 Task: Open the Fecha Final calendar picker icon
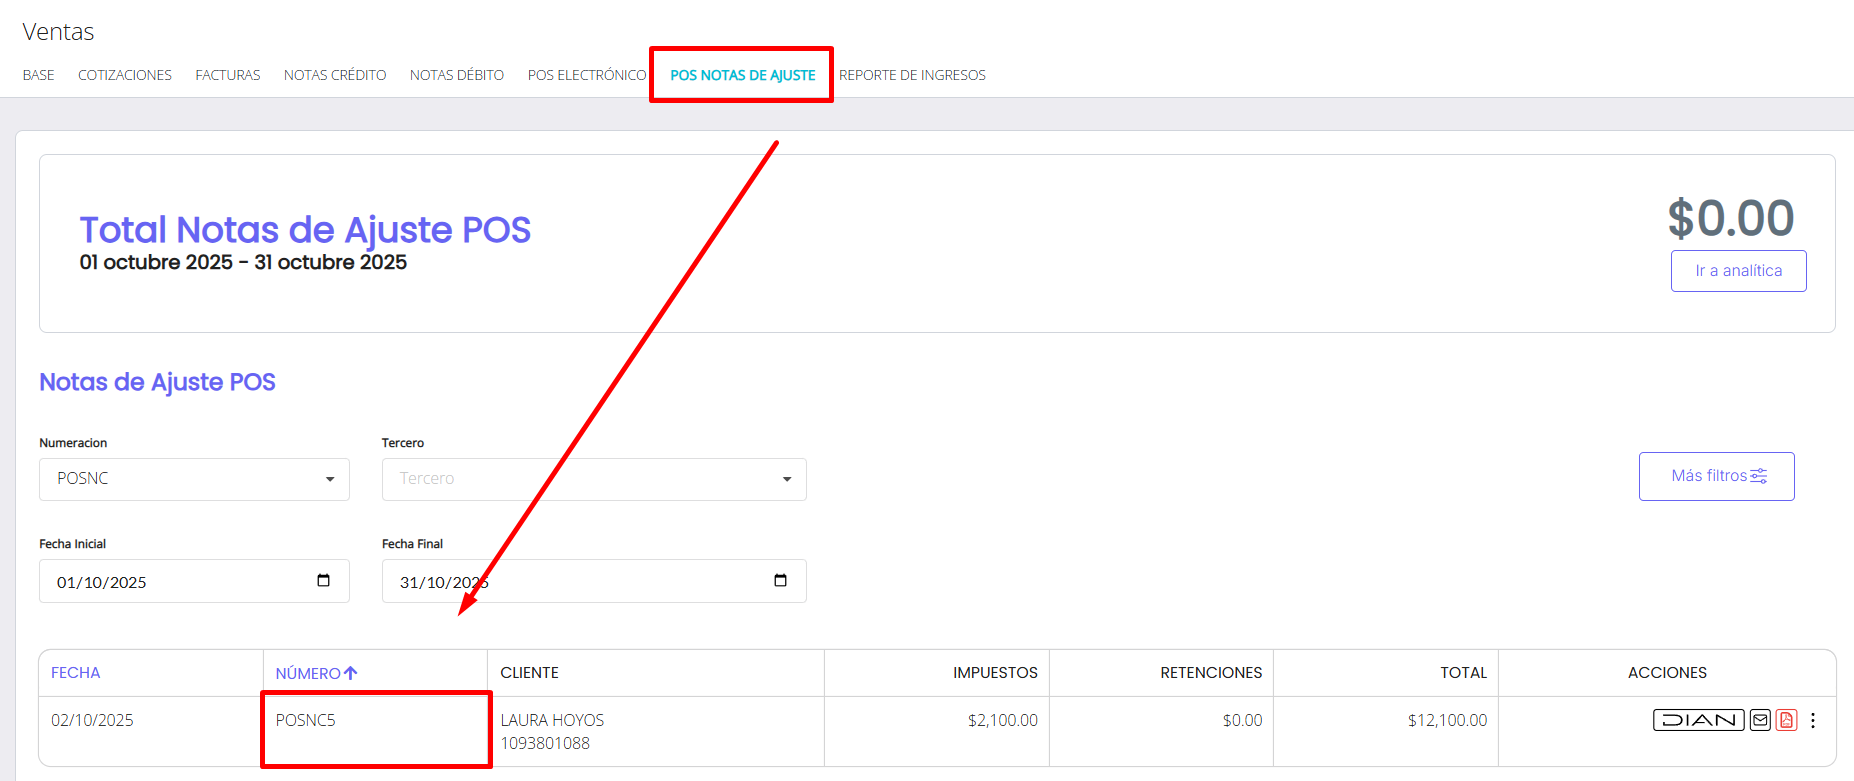click(780, 581)
